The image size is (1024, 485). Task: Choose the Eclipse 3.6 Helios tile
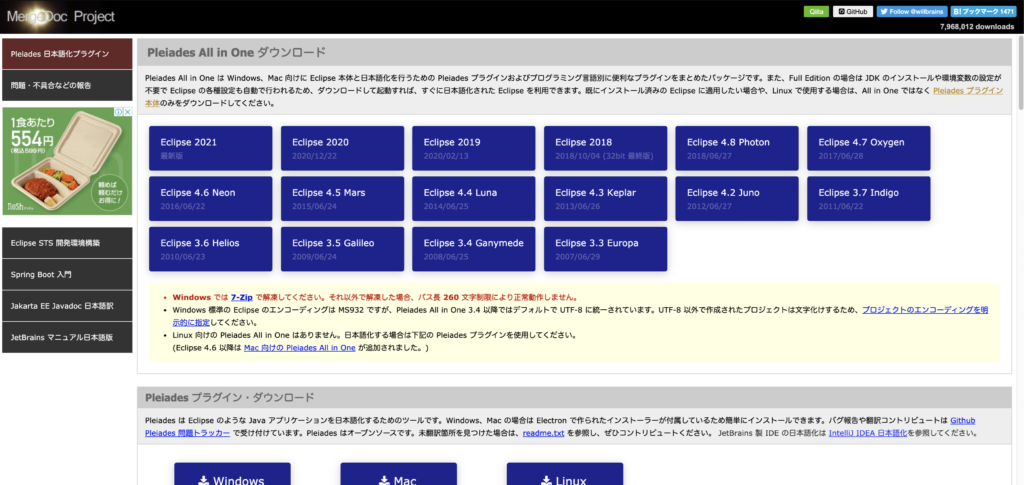tap(210, 249)
